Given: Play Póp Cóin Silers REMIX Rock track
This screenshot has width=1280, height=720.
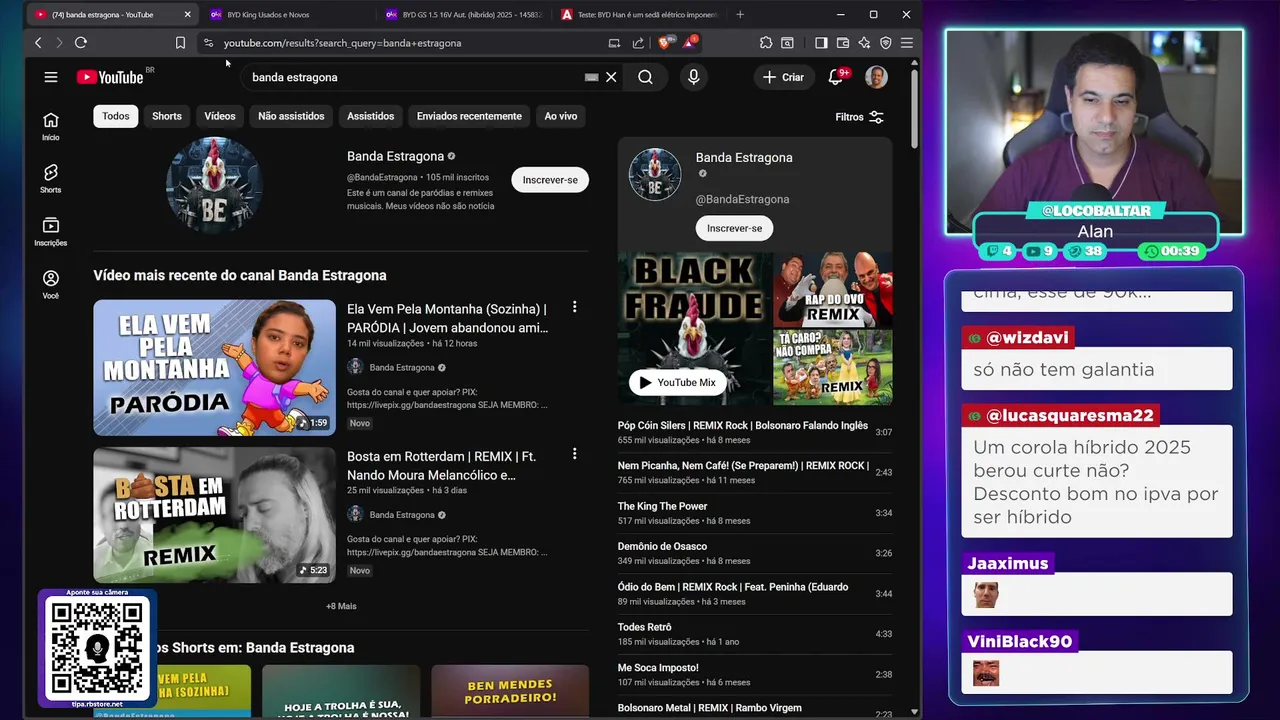Looking at the screenshot, I should pos(755,432).
